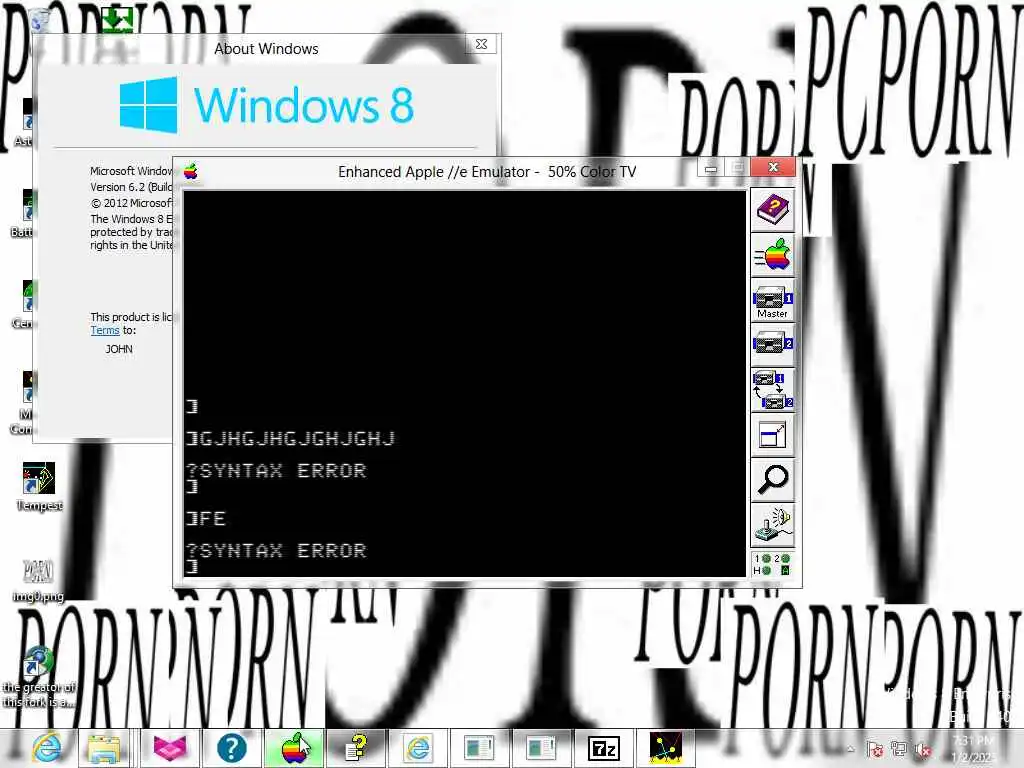Open the black and yellow game taskbar icon

665,748
